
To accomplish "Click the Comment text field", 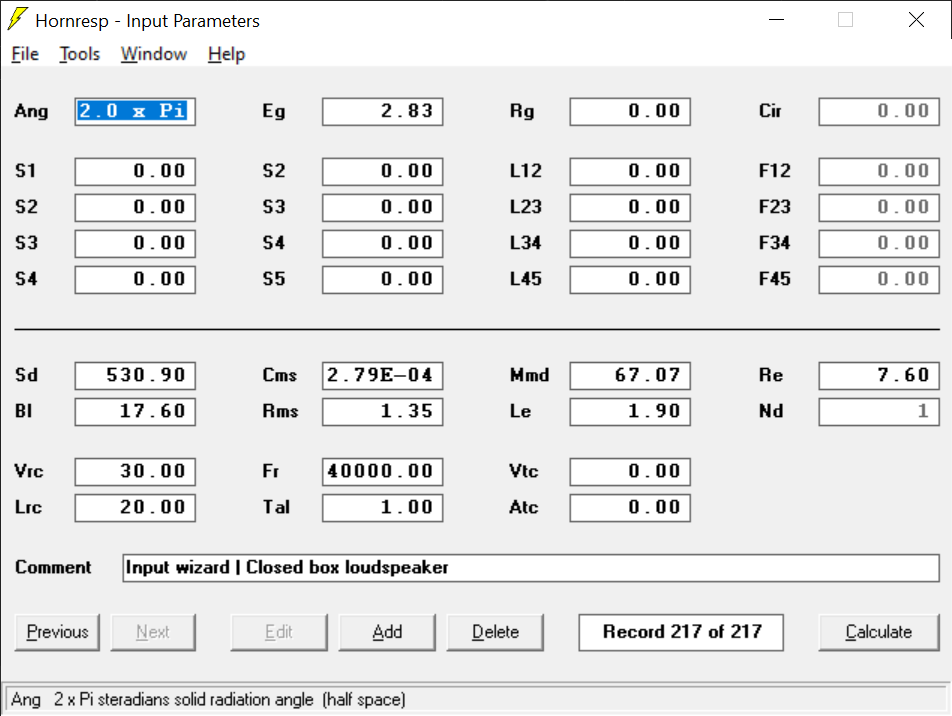I will click(x=531, y=568).
